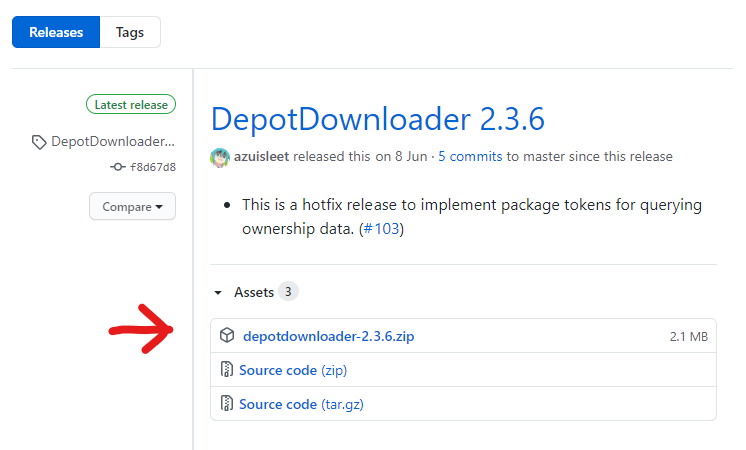Open the DepotDownloader 2.3.6 release title

pos(377,119)
